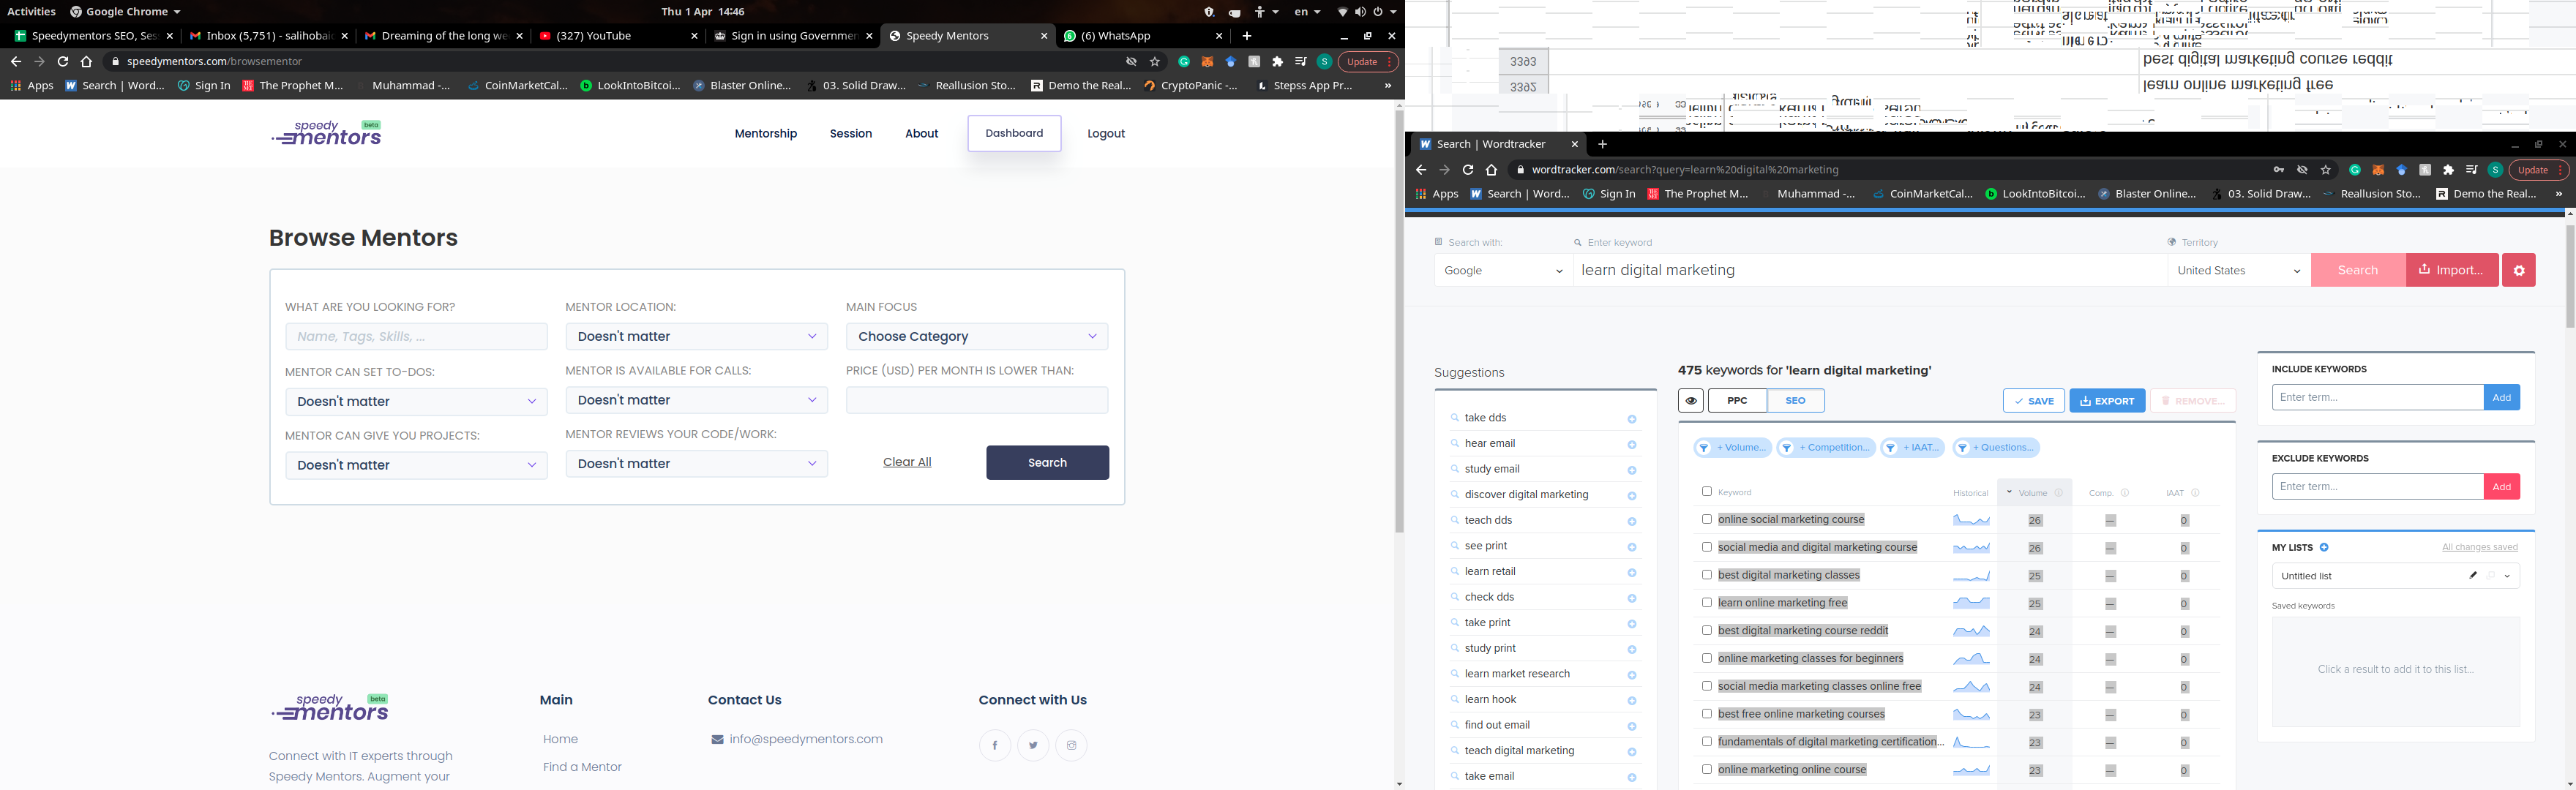Check 'social media and digital marketing course' row
The image size is (2576, 790).
point(1707,547)
